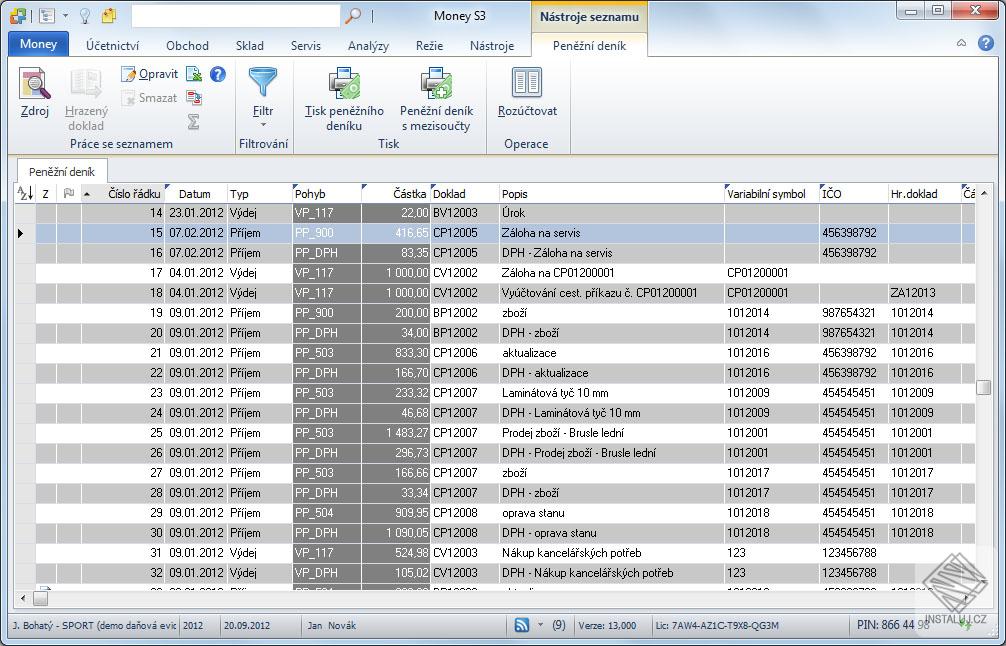Screen dimensions: 1006x646
Task: Open Peněžní deník s mezisoučty print
Action: (x=436, y=83)
